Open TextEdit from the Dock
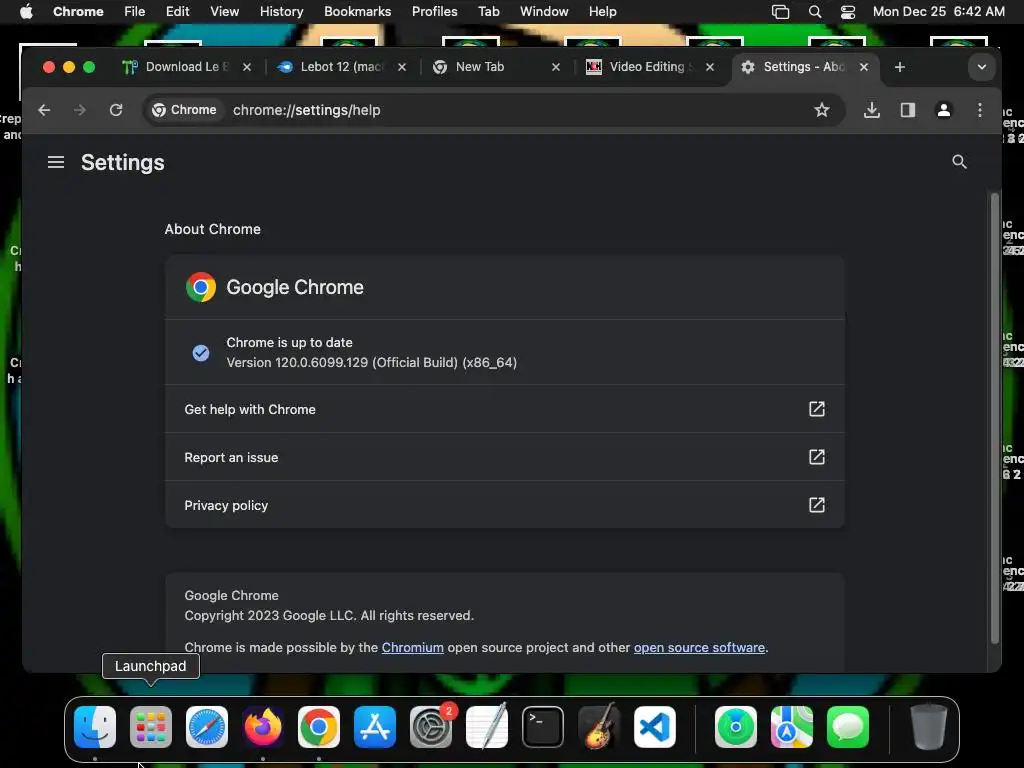Screen dimensions: 1024x768 coord(487,727)
